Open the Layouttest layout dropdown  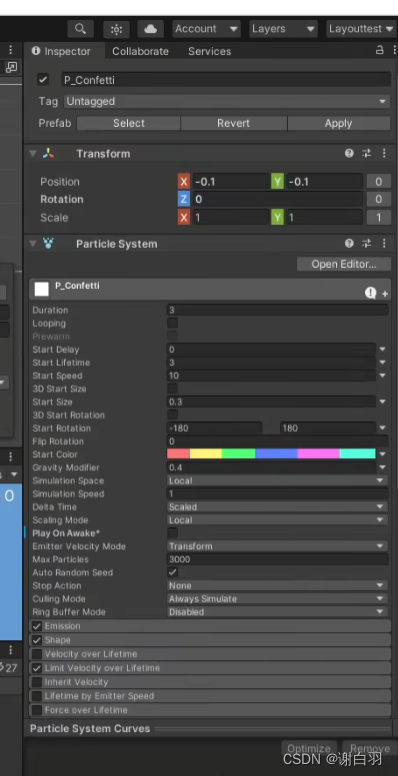tap(362, 29)
